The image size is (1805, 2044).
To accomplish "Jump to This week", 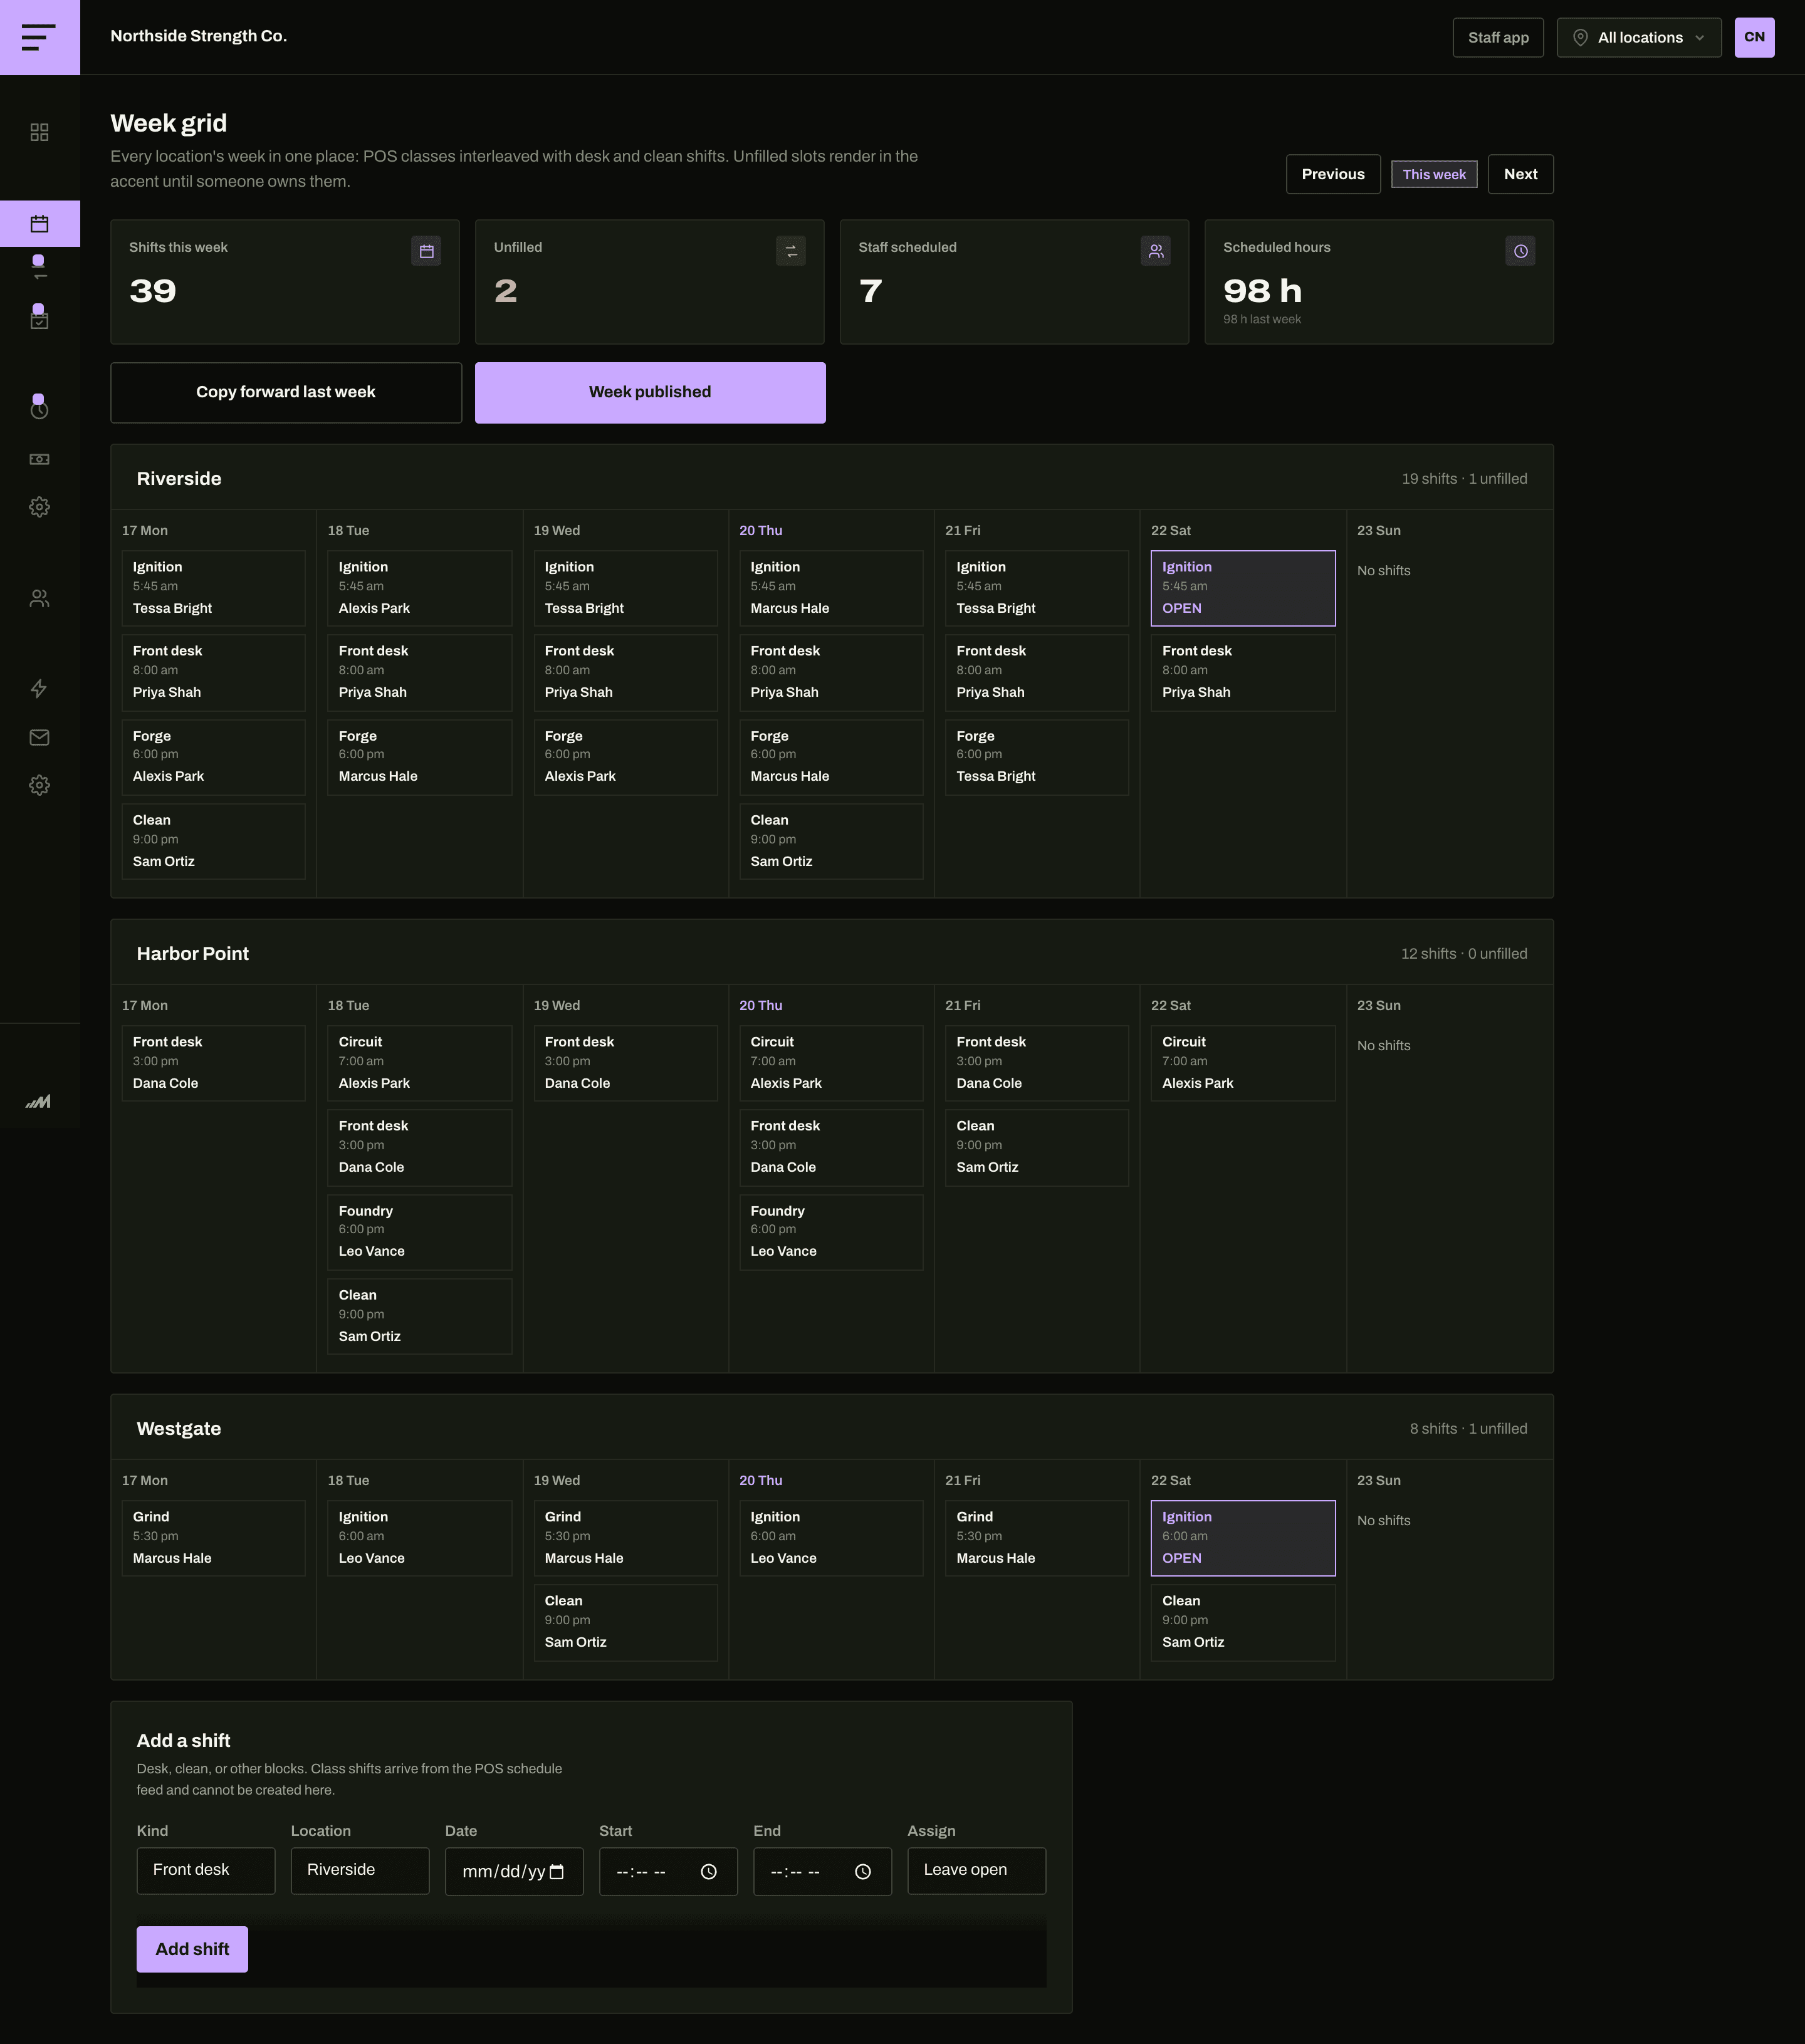I will point(1434,174).
